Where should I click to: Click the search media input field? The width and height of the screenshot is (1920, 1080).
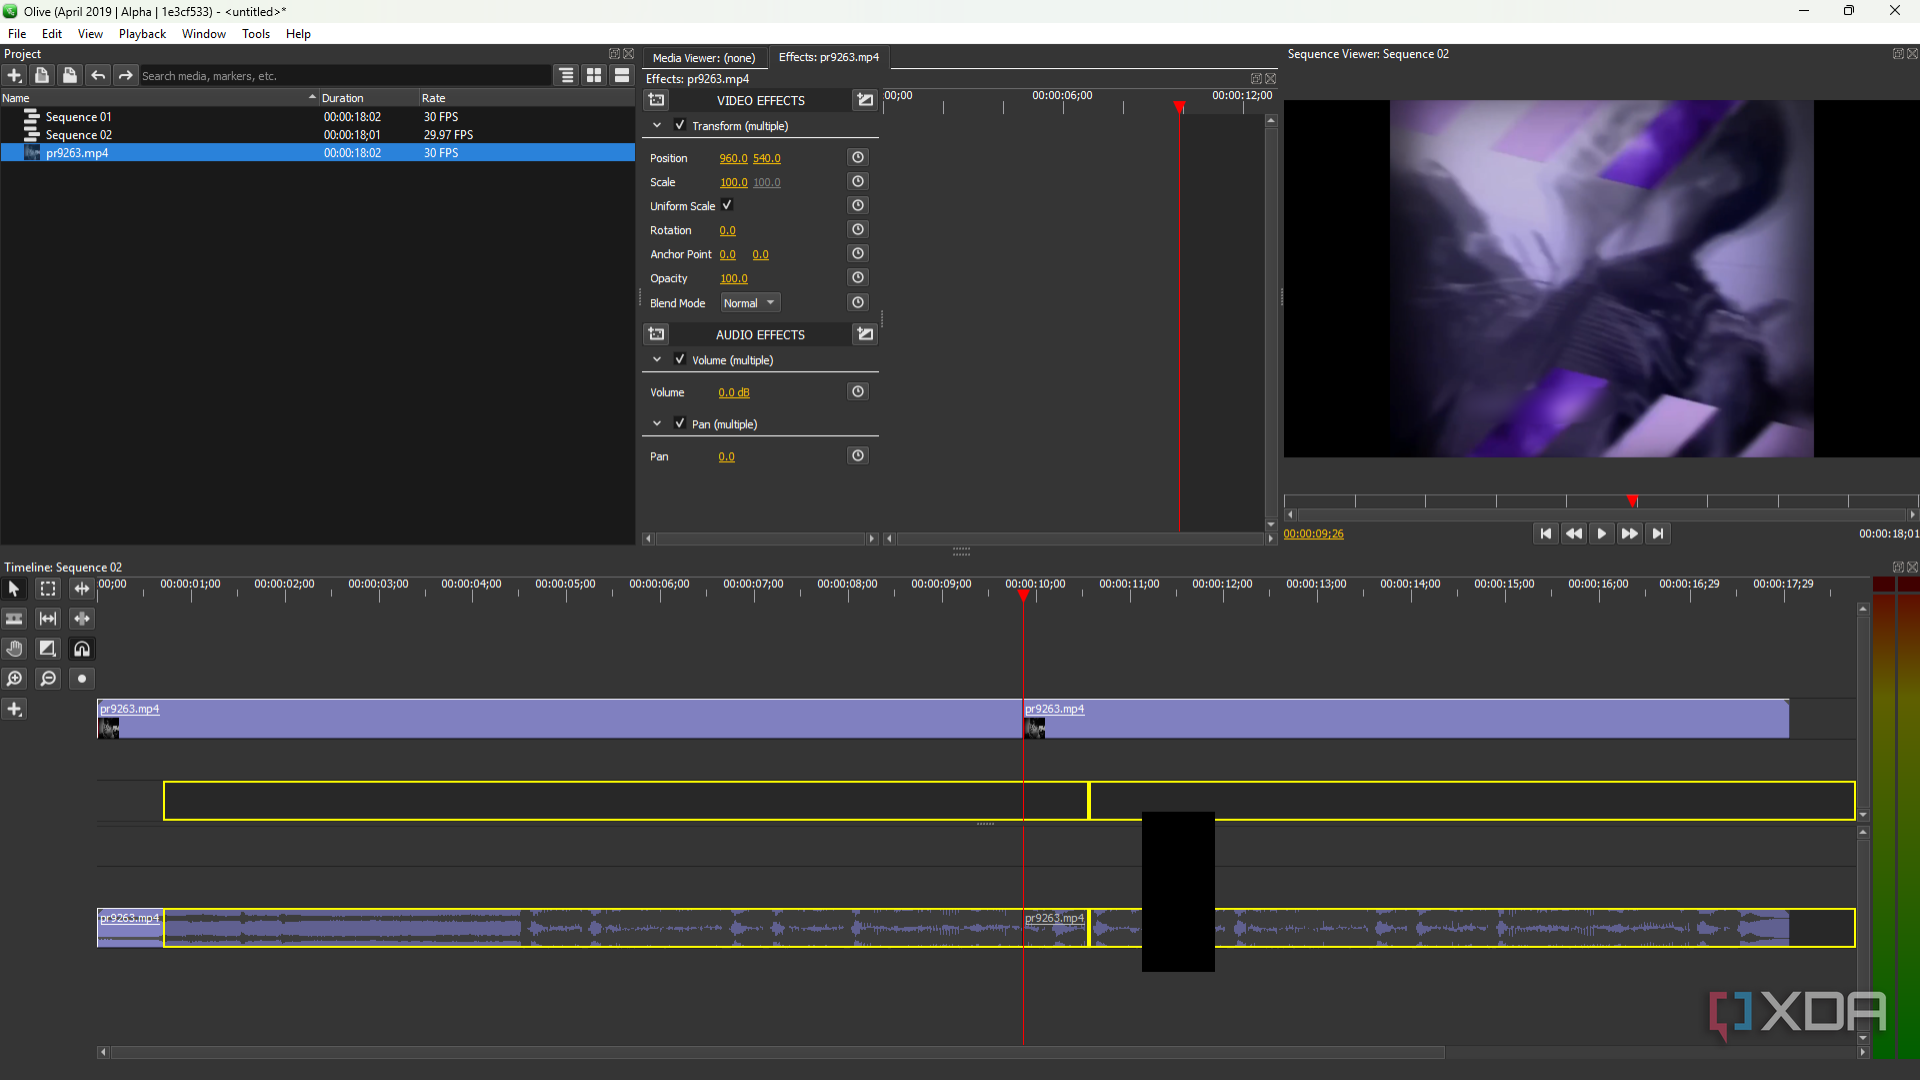(x=345, y=76)
